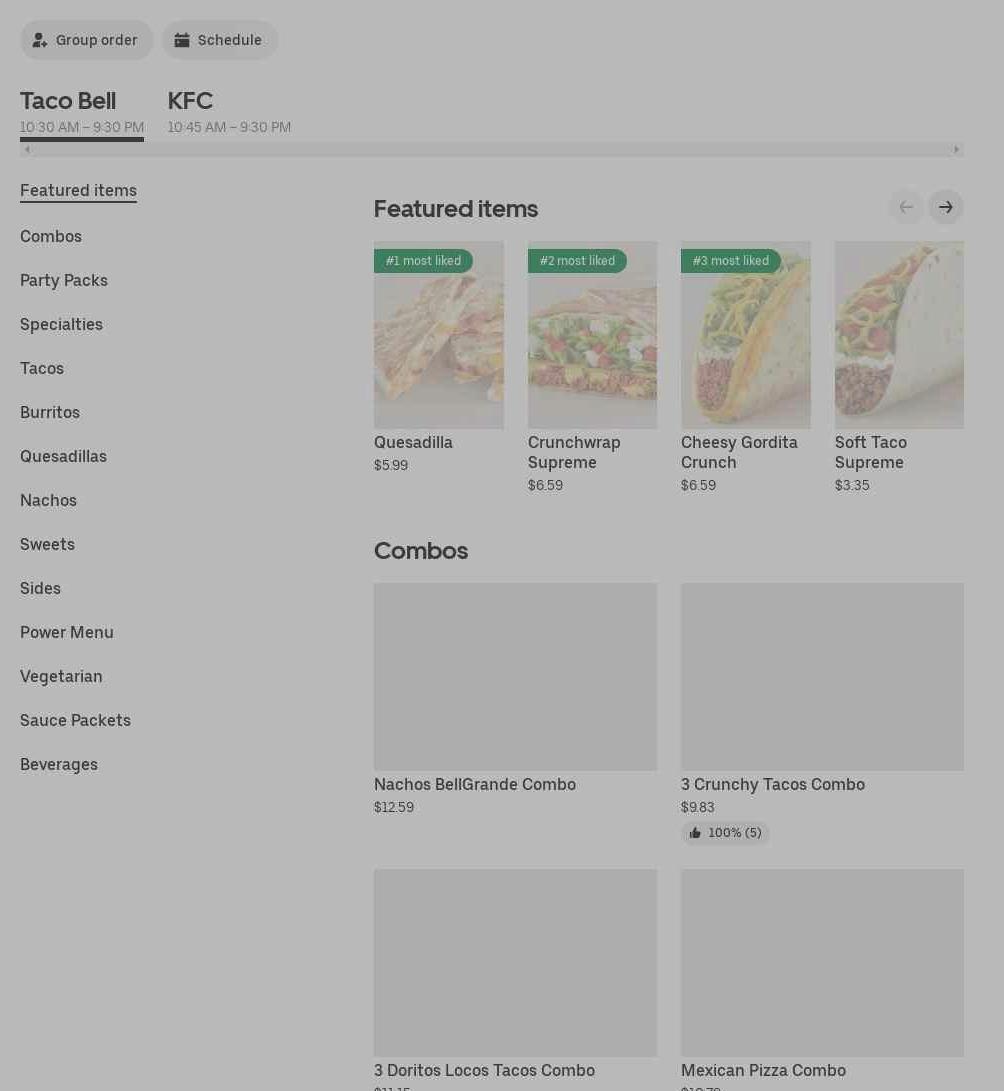Click the Group order person icon

click(40, 40)
